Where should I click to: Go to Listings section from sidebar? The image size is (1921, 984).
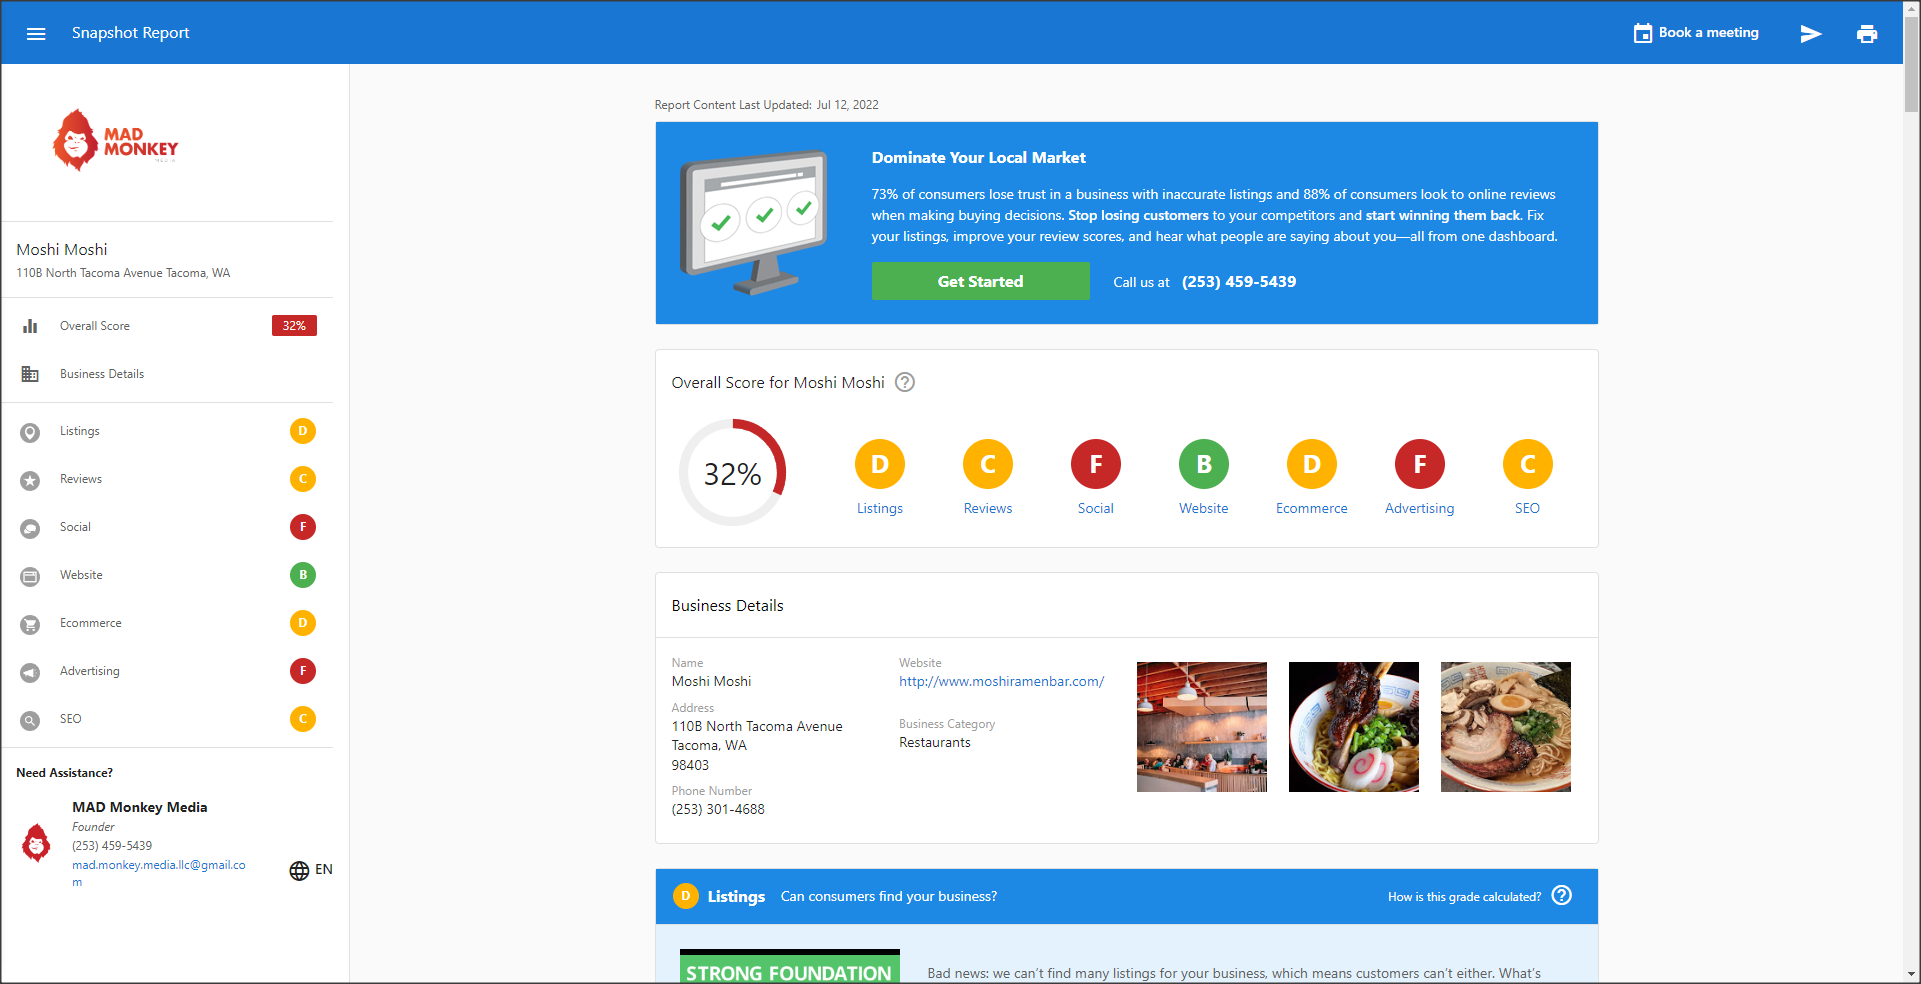(x=168, y=431)
